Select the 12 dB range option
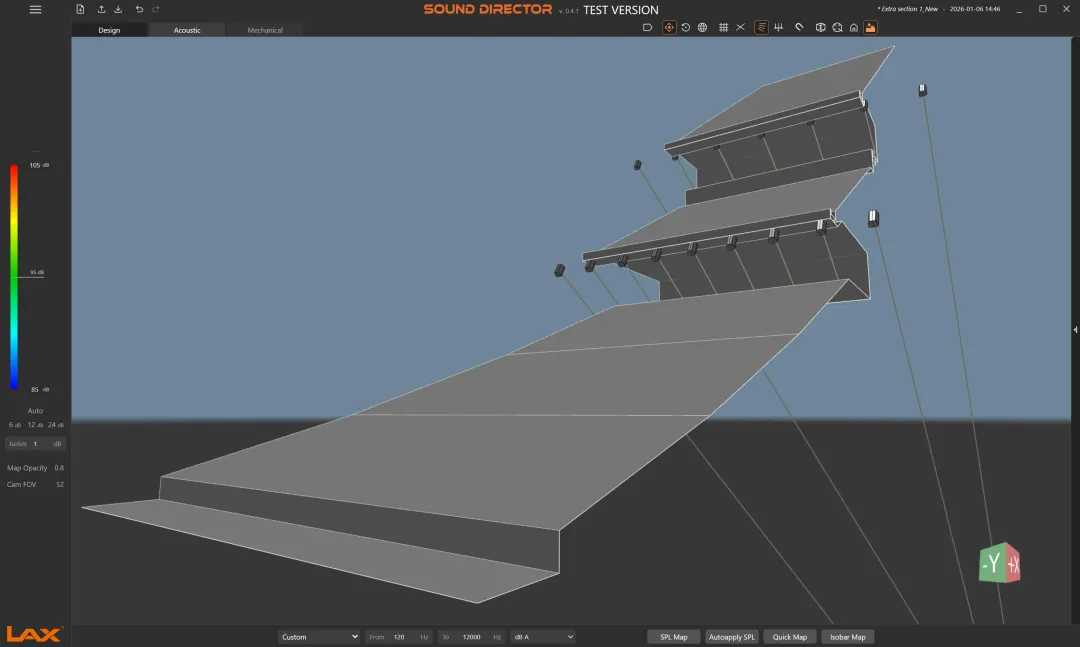 35,424
